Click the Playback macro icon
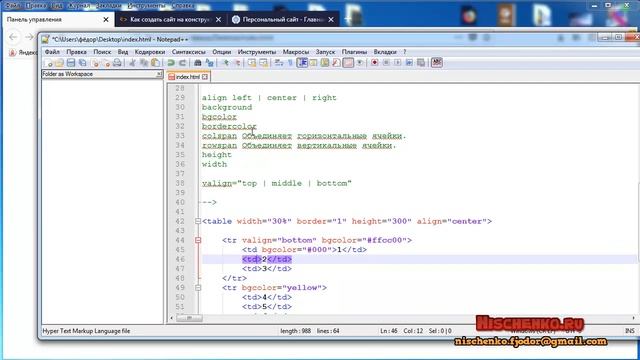 point(398,63)
